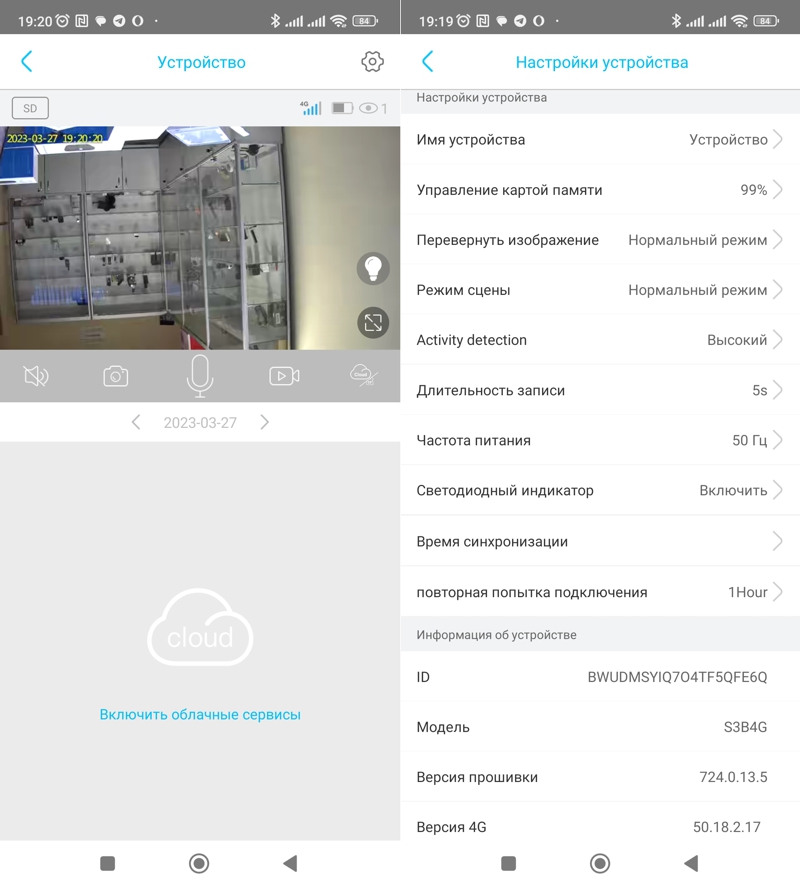Screen dimensions: 800x889
Task: Tap Android recent apps square, right screen
Action: pyautogui.click(x=509, y=863)
